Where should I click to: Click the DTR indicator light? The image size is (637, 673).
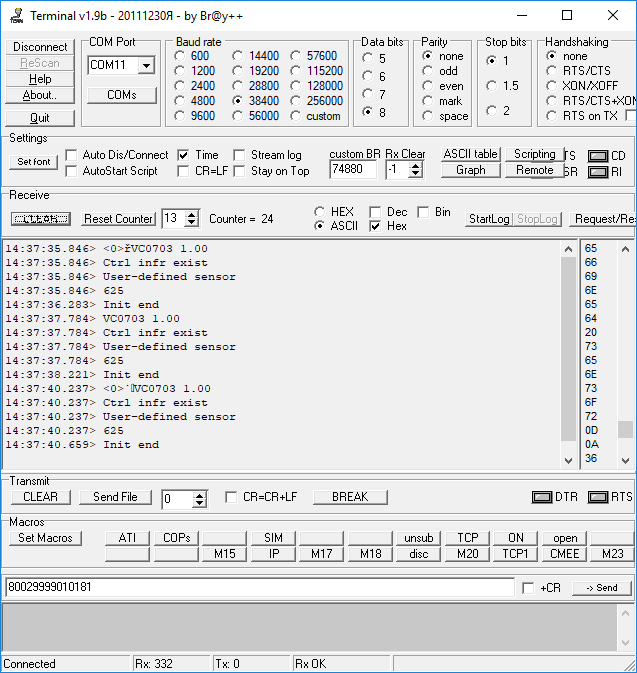542,497
